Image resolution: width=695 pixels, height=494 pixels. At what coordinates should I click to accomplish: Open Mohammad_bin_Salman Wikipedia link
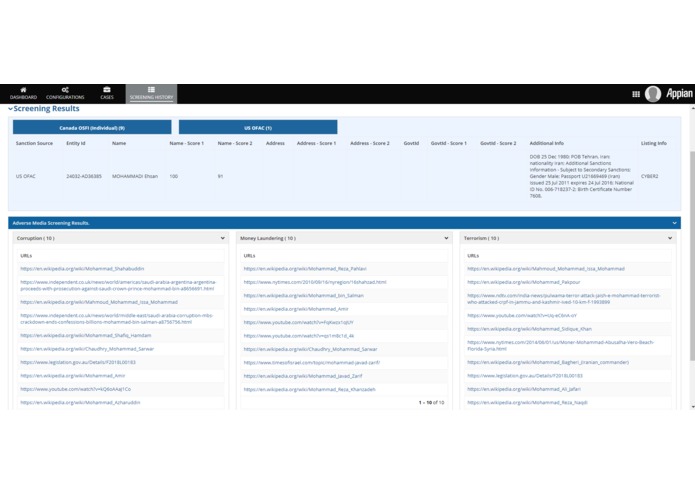[304, 295]
